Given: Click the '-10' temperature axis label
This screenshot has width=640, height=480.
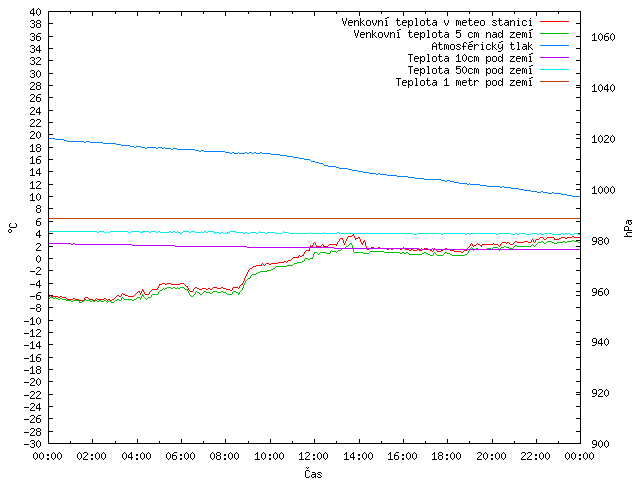Looking at the screenshot, I should tap(33, 321).
